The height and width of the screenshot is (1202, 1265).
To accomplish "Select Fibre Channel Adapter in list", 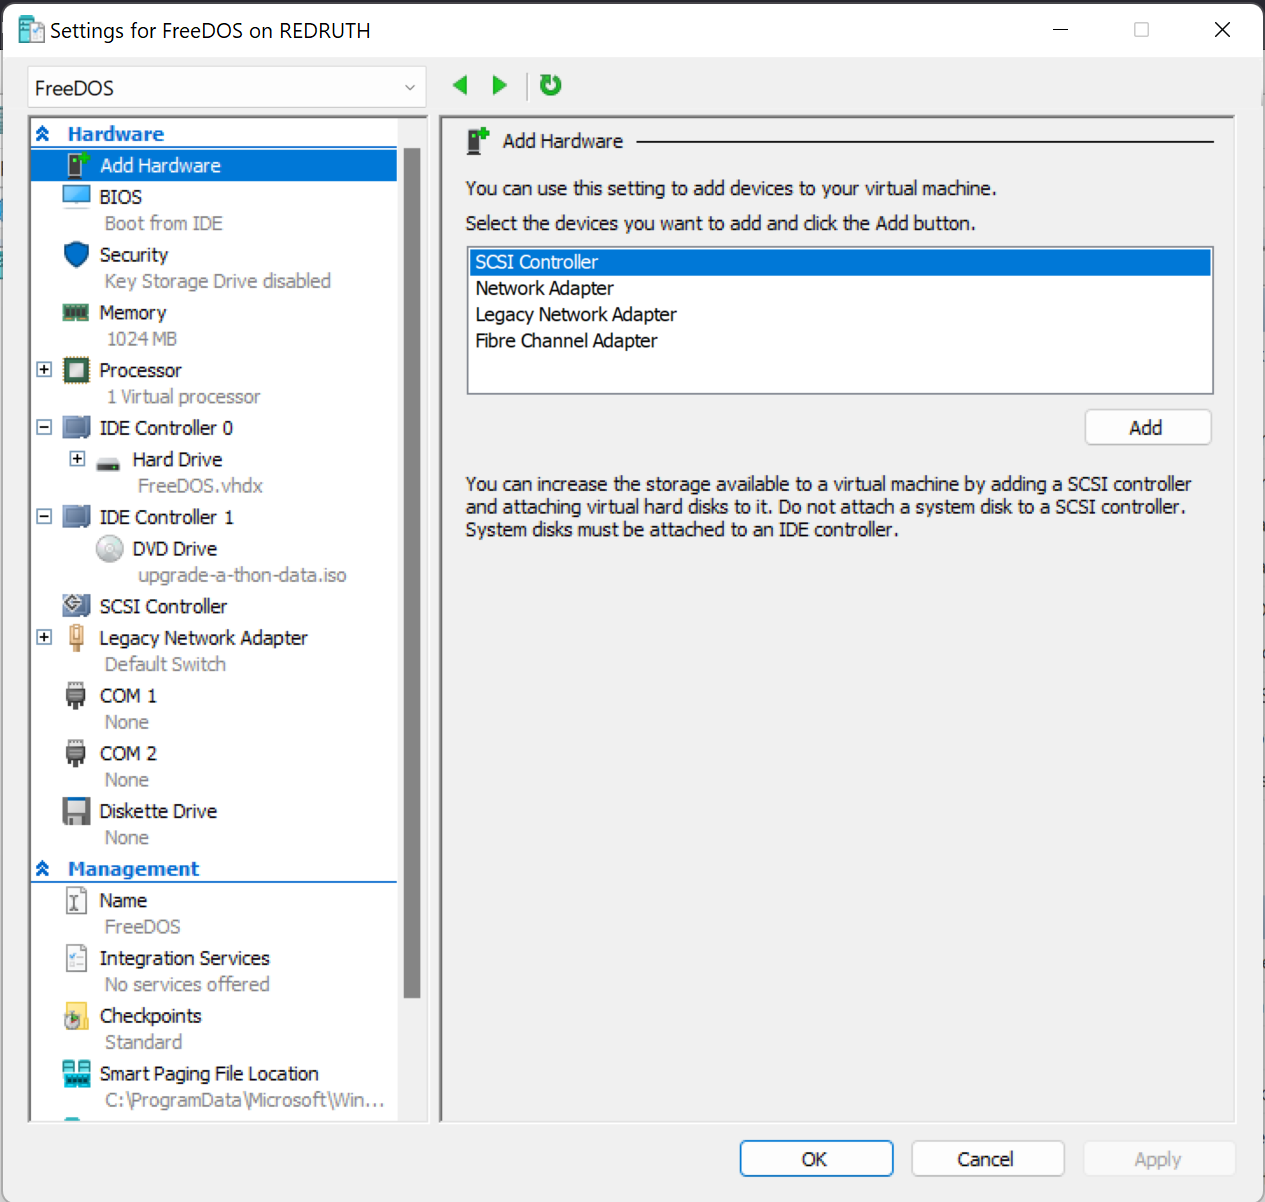I will click(566, 341).
